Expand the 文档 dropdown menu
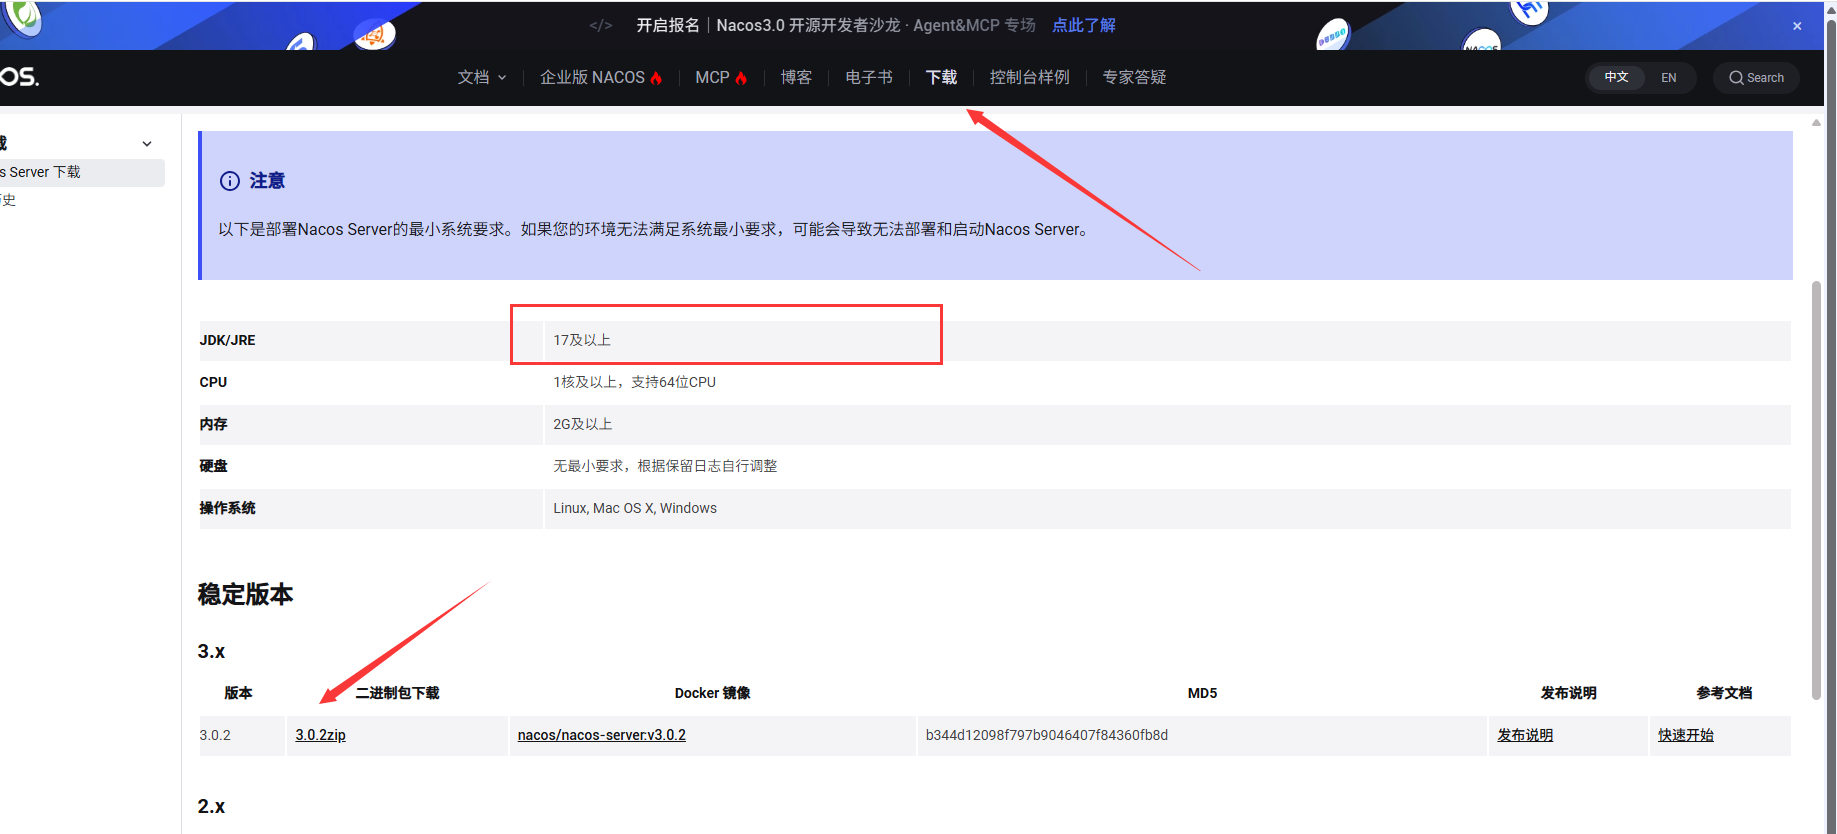 tap(482, 77)
